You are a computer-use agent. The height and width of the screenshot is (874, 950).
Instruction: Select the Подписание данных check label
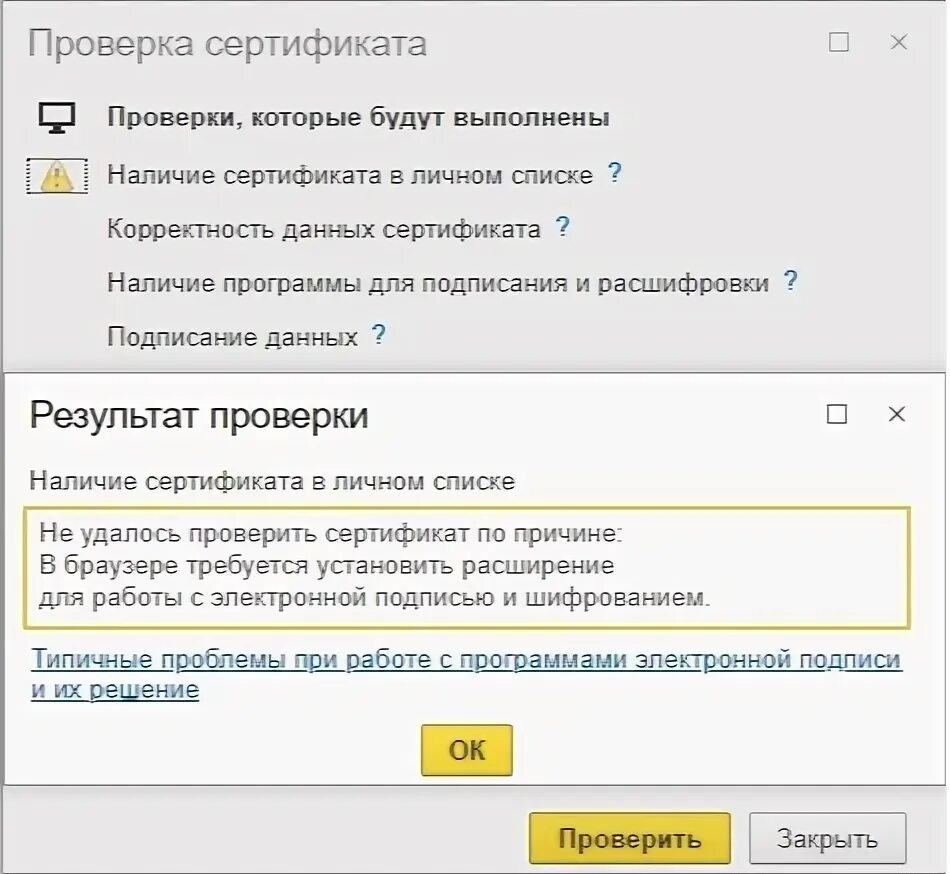[232, 337]
